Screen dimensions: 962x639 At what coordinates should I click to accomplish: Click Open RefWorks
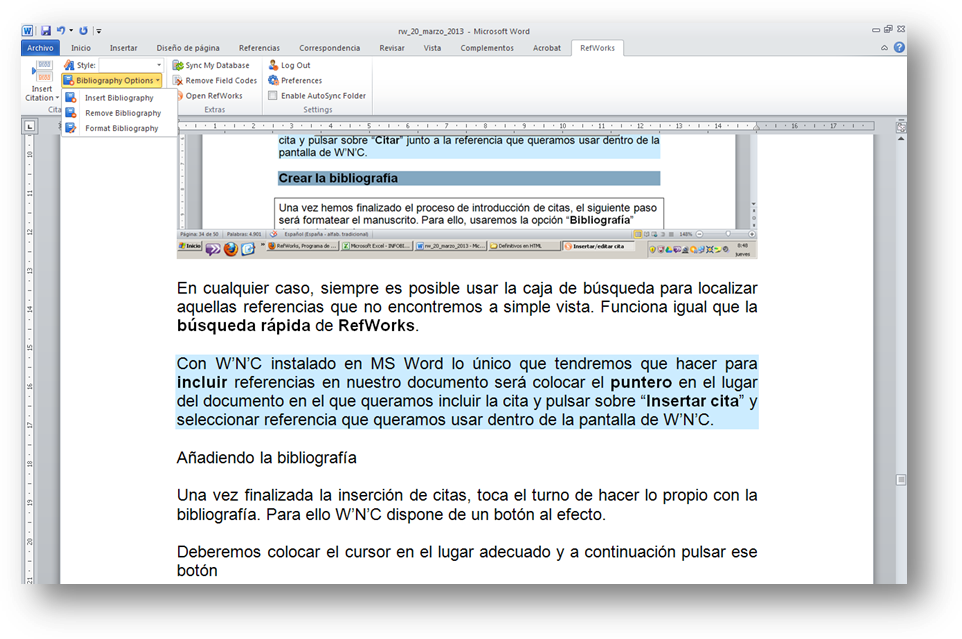pos(209,96)
